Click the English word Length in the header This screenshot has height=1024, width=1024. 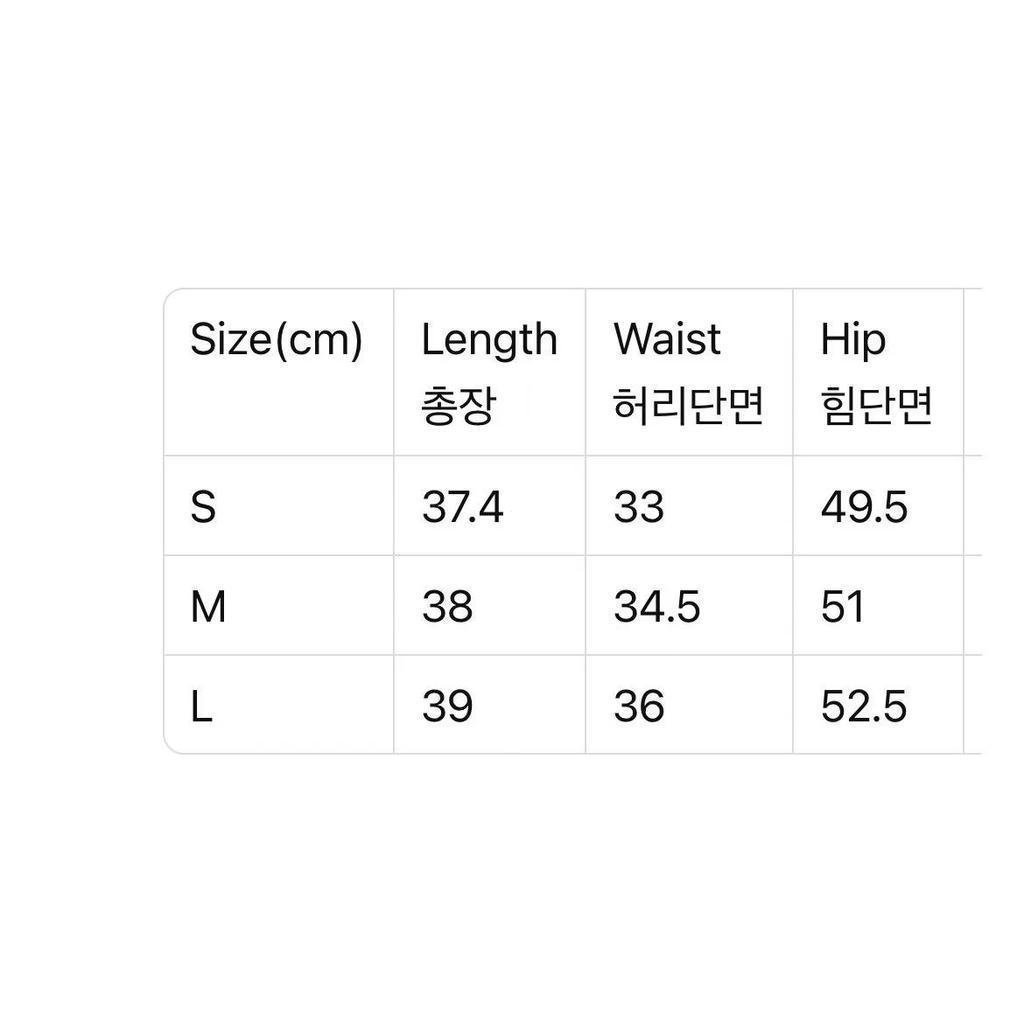coord(489,341)
